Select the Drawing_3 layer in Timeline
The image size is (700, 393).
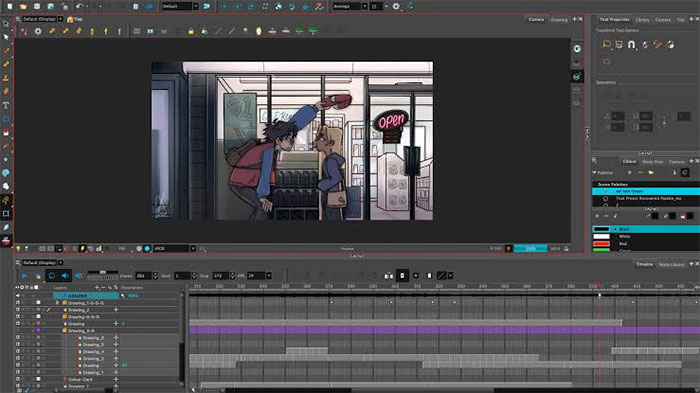93,358
